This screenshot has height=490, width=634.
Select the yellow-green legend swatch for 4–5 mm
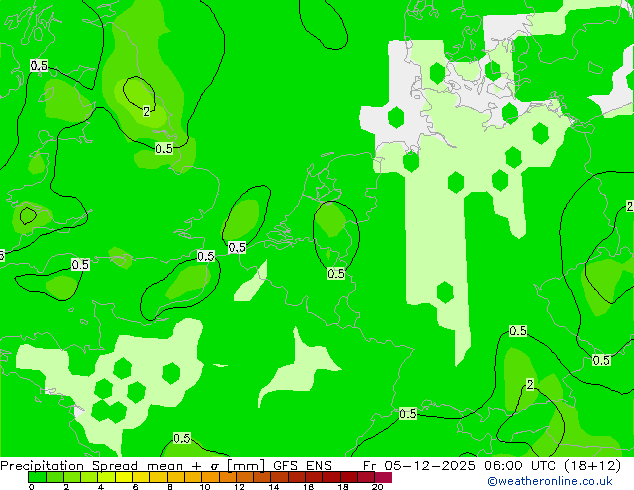click(107, 477)
